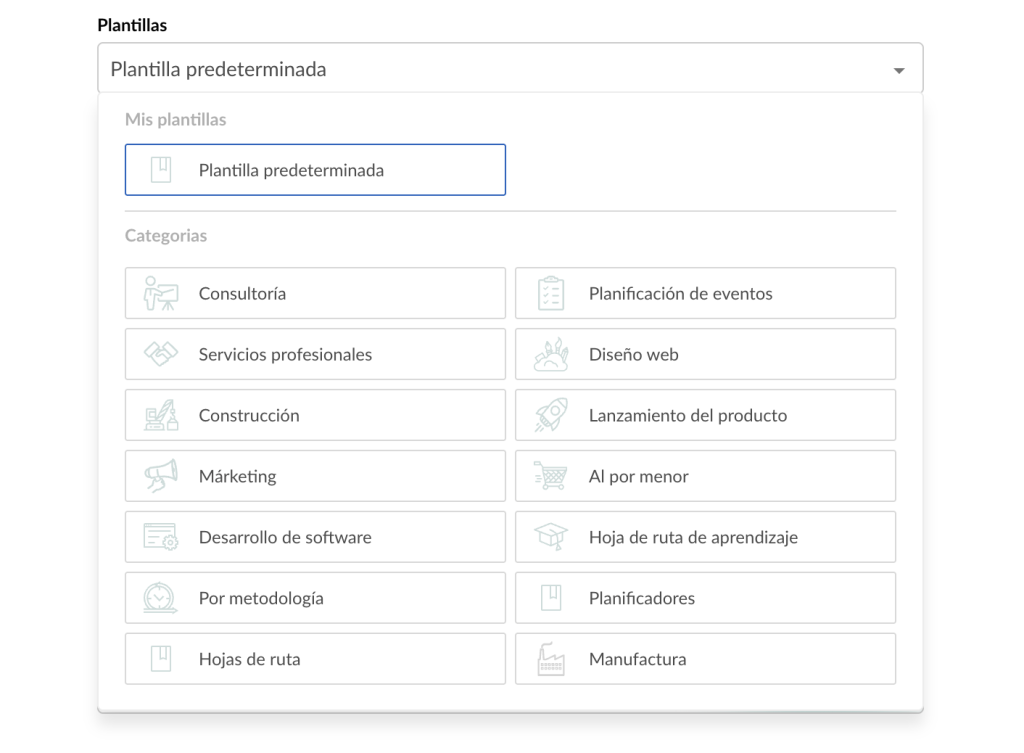Click the Planificación de eventos checklist icon

pos(551,293)
